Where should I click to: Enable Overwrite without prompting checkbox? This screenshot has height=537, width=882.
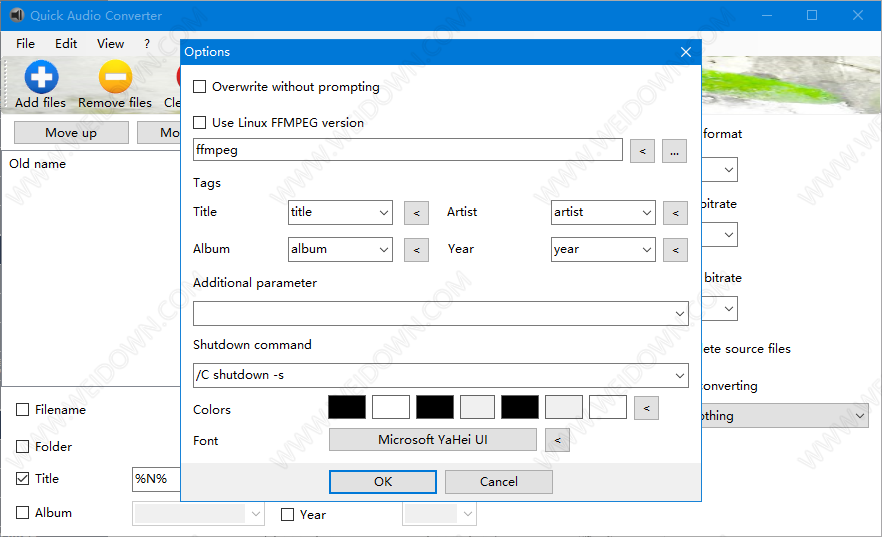200,87
